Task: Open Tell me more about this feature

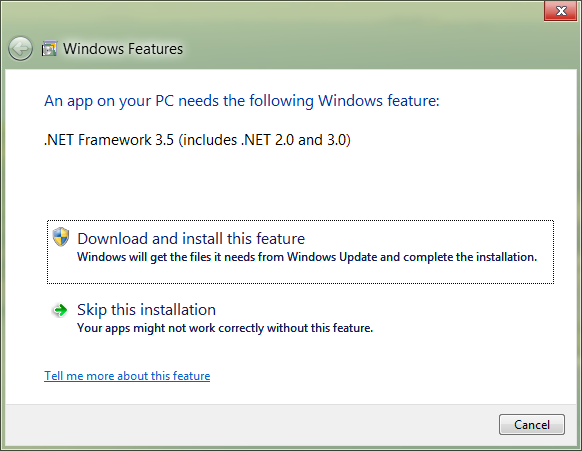Action: pyautogui.click(x=127, y=376)
